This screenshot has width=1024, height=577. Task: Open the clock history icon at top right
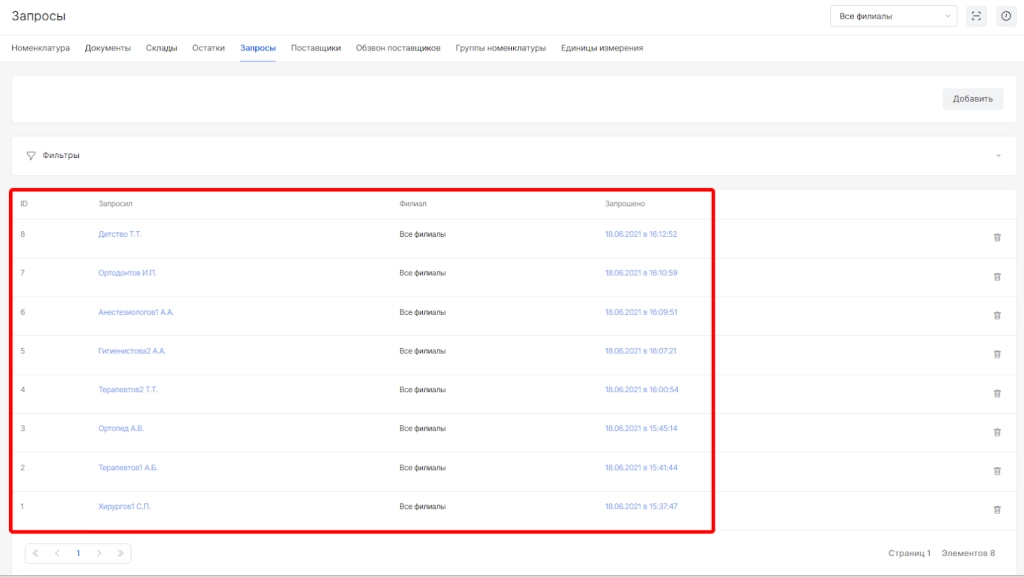[x=1006, y=16]
